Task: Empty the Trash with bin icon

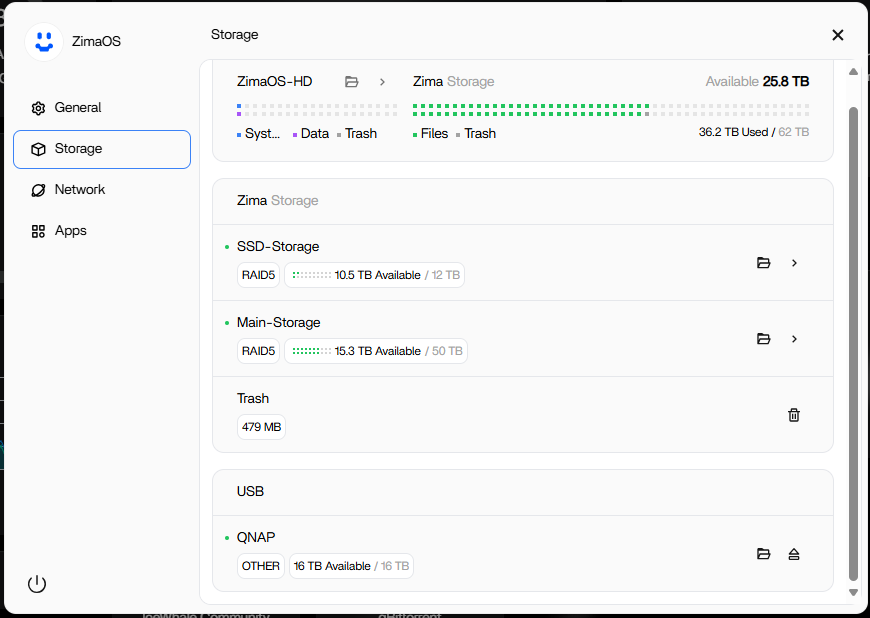Action: [x=794, y=415]
